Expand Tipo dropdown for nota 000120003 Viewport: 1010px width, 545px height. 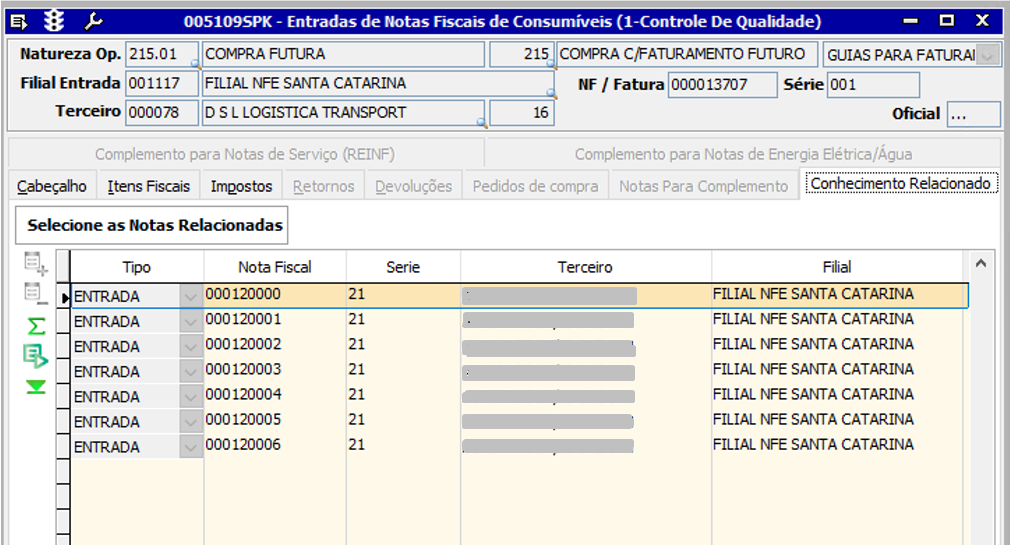pos(190,372)
